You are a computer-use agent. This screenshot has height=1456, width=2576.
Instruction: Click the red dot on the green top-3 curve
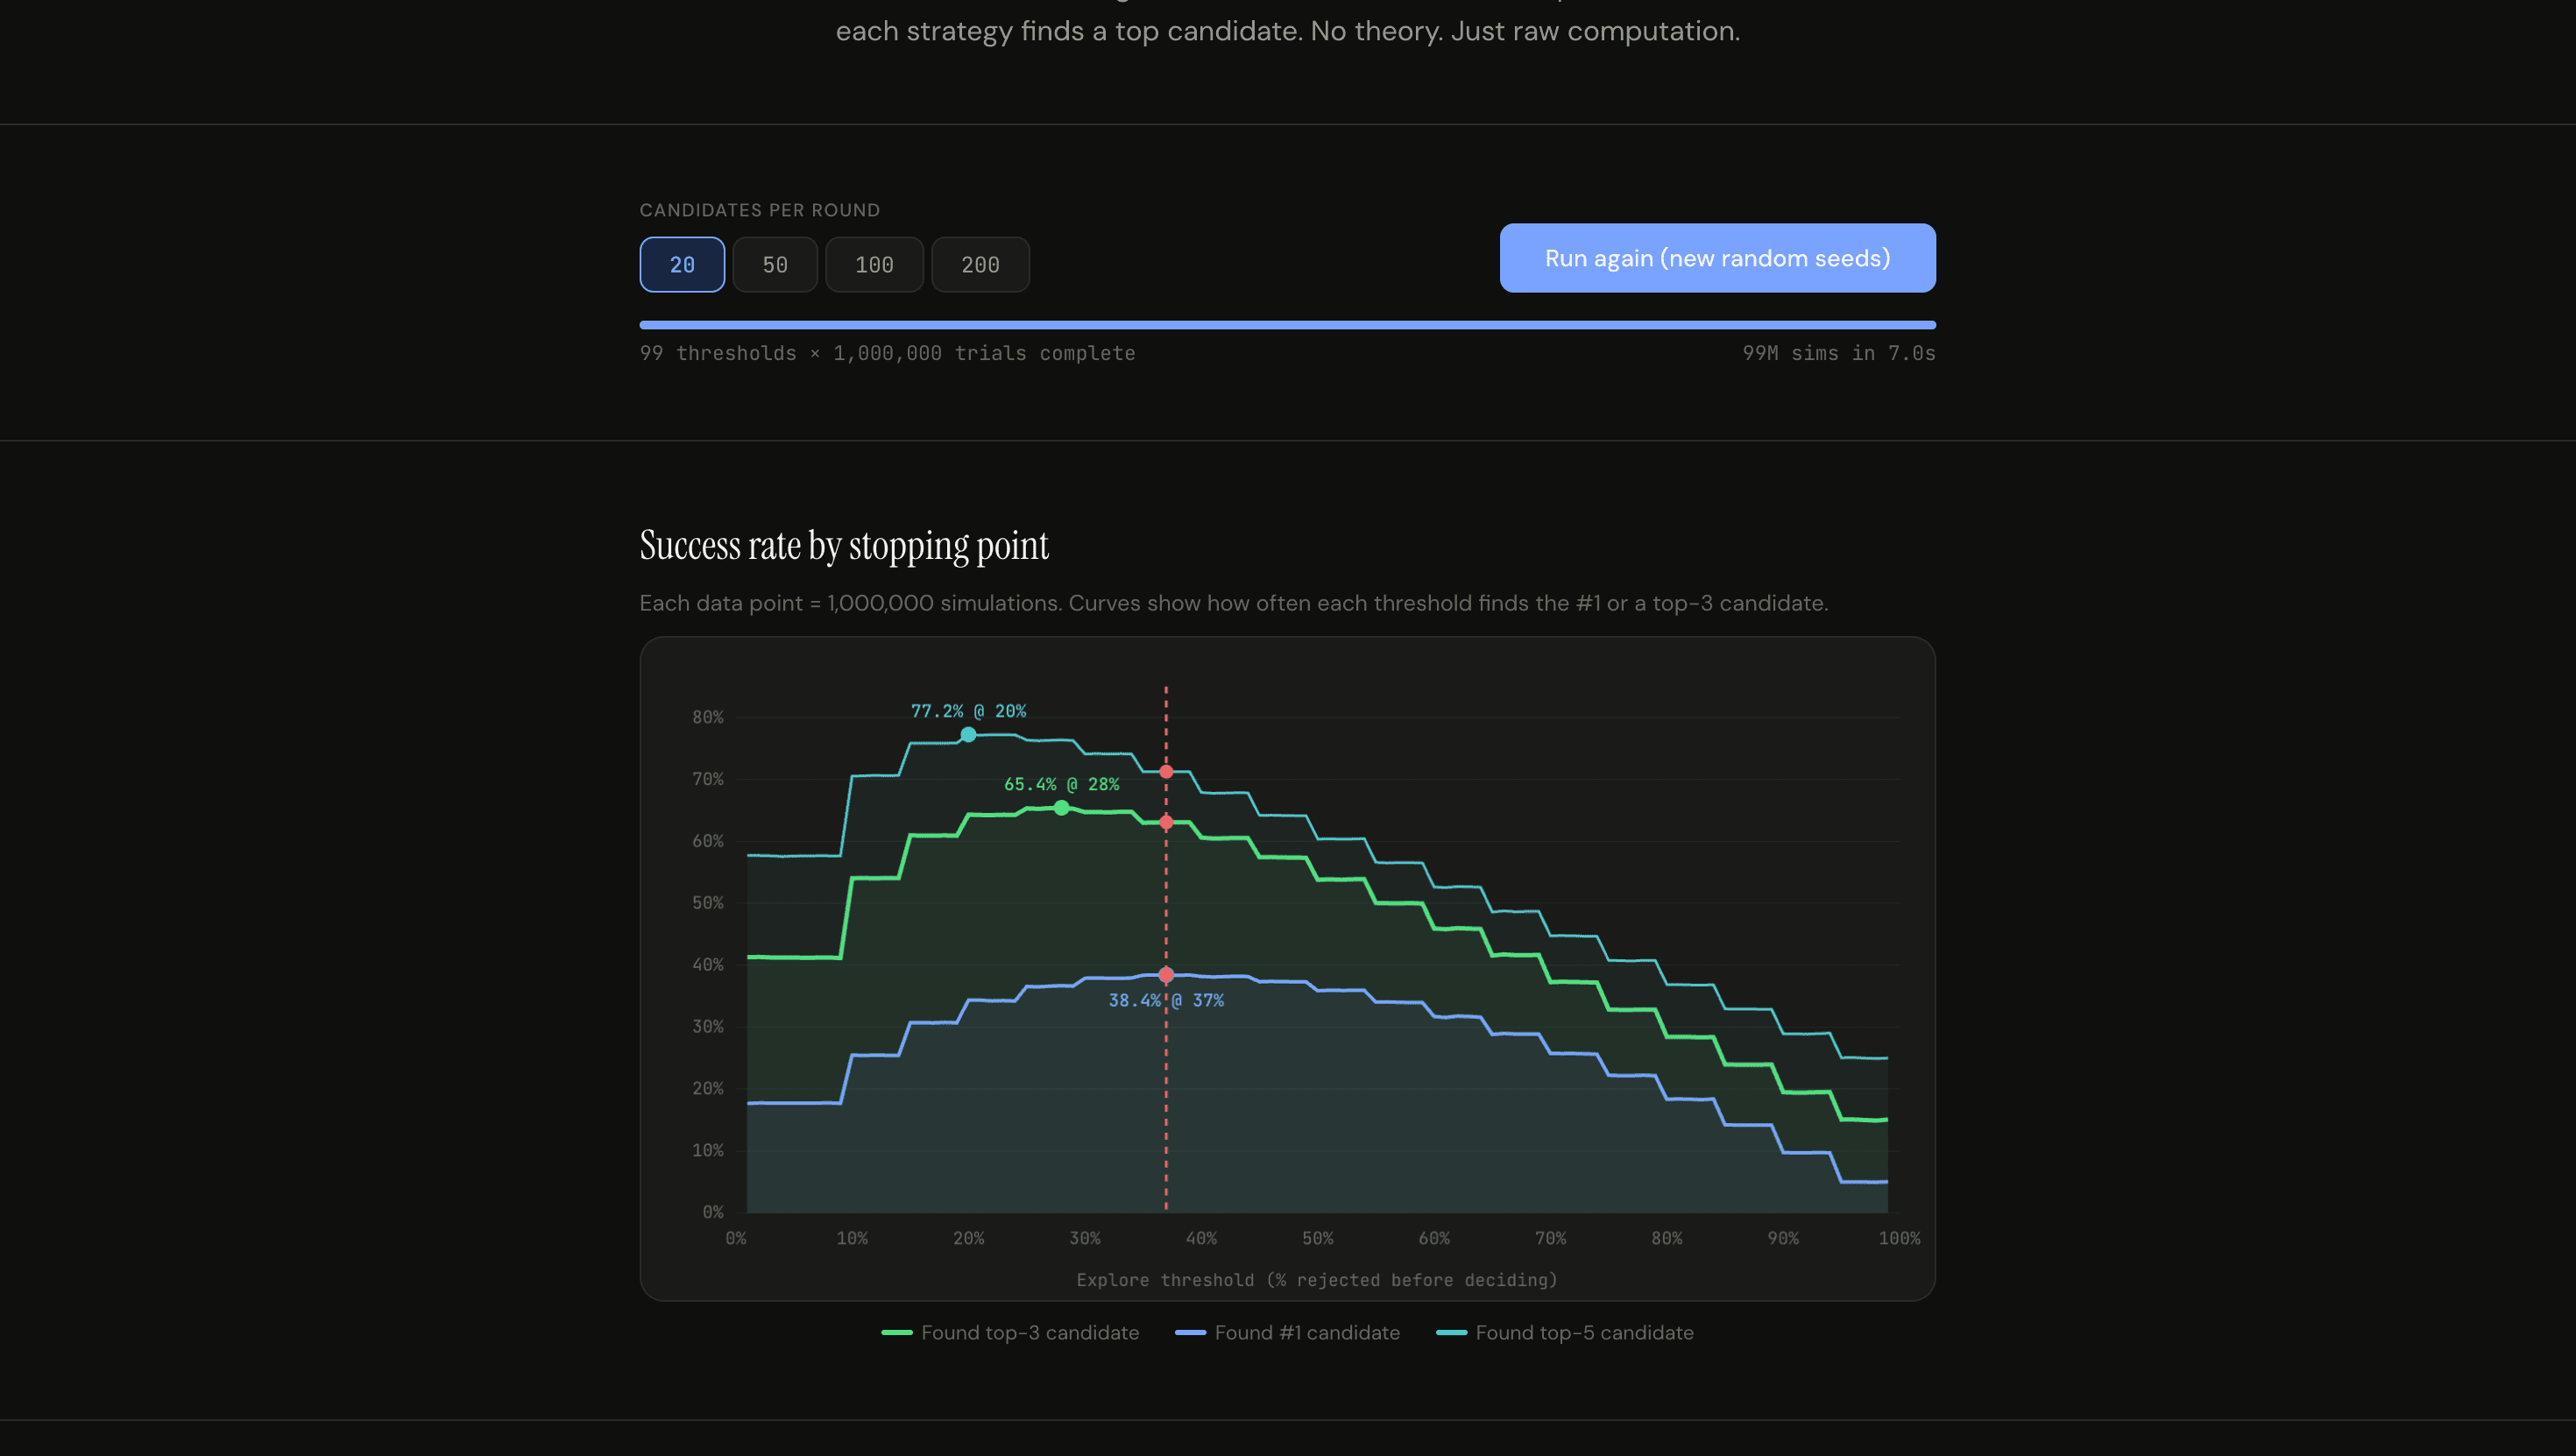(x=1166, y=822)
